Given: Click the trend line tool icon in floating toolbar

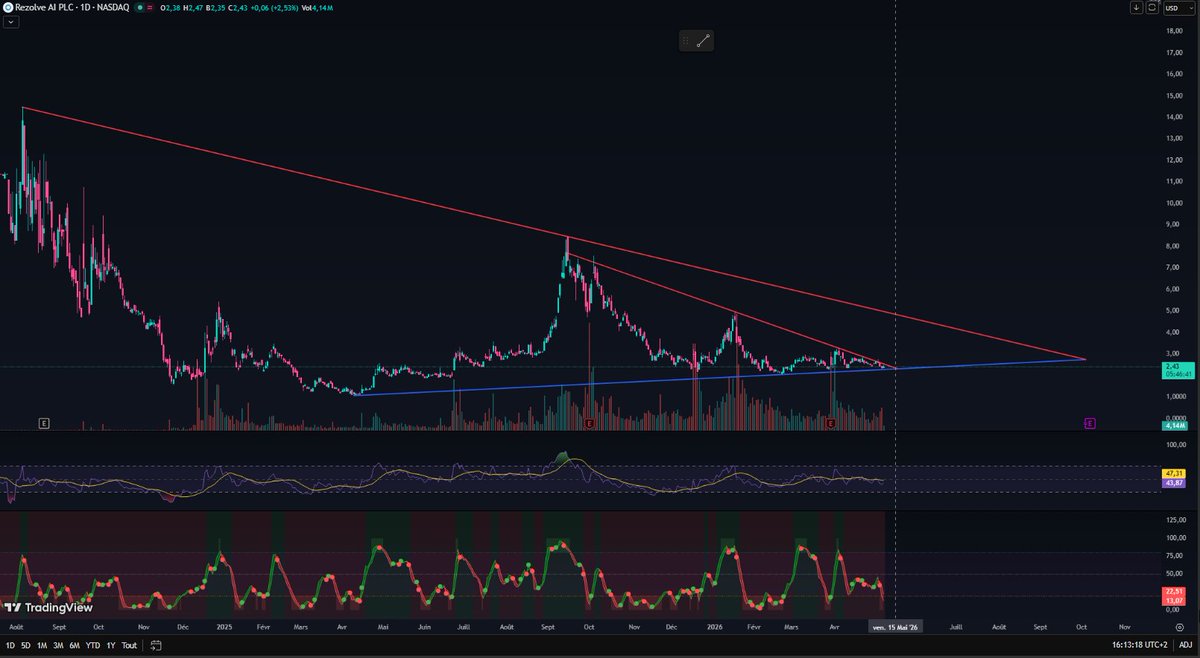Looking at the screenshot, I should [x=702, y=40].
